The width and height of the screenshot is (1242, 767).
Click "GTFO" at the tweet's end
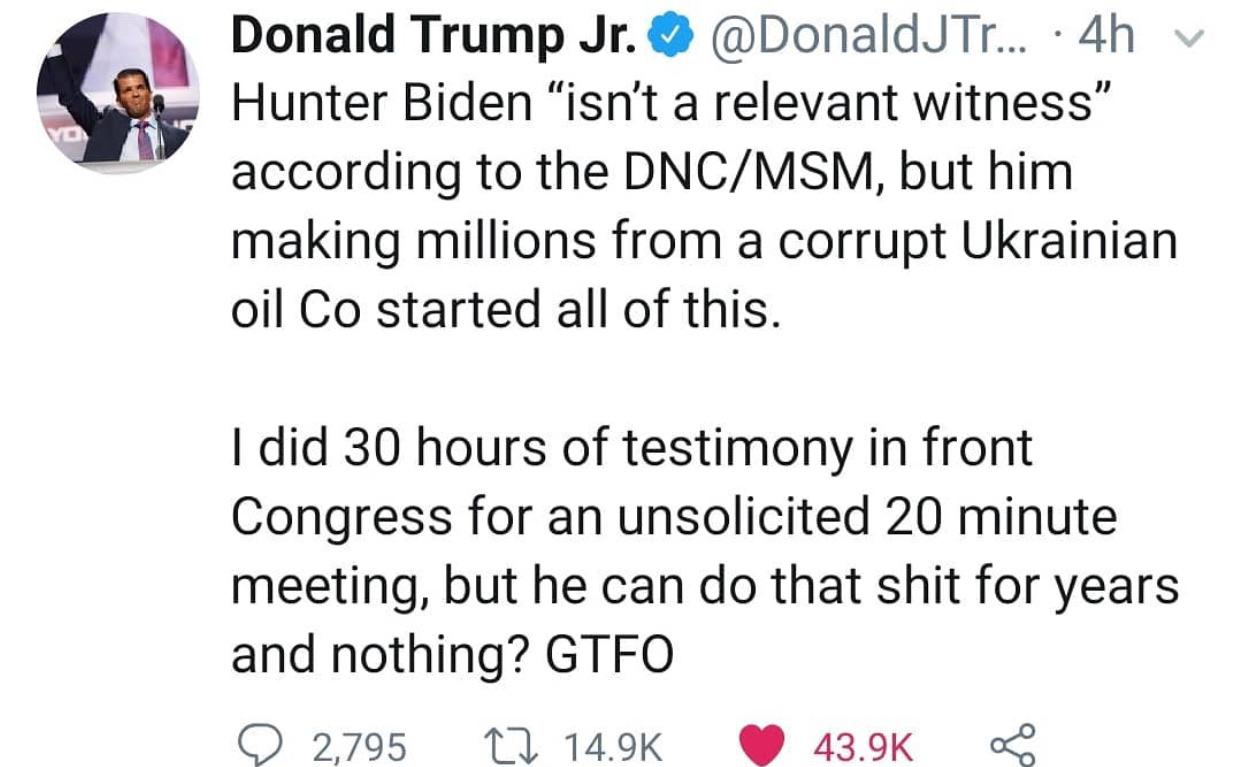pos(610,656)
